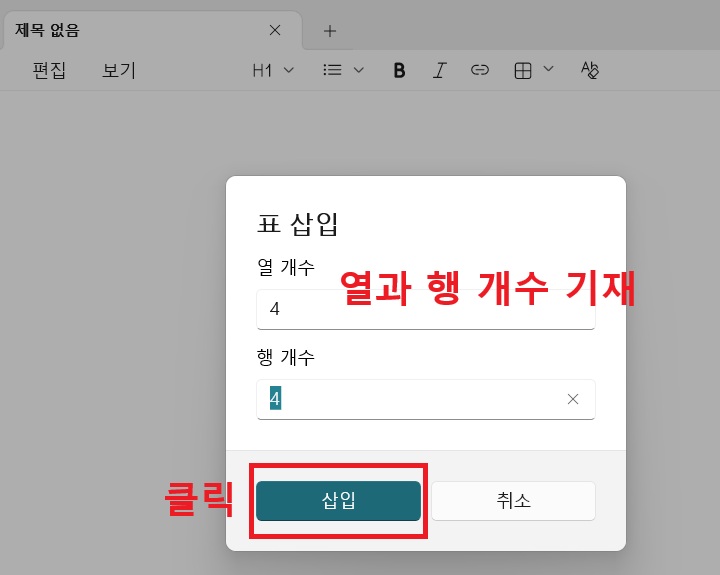Clear the 행 개수 field with X
This screenshot has height=575, width=720.
click(x=573, y=399)
